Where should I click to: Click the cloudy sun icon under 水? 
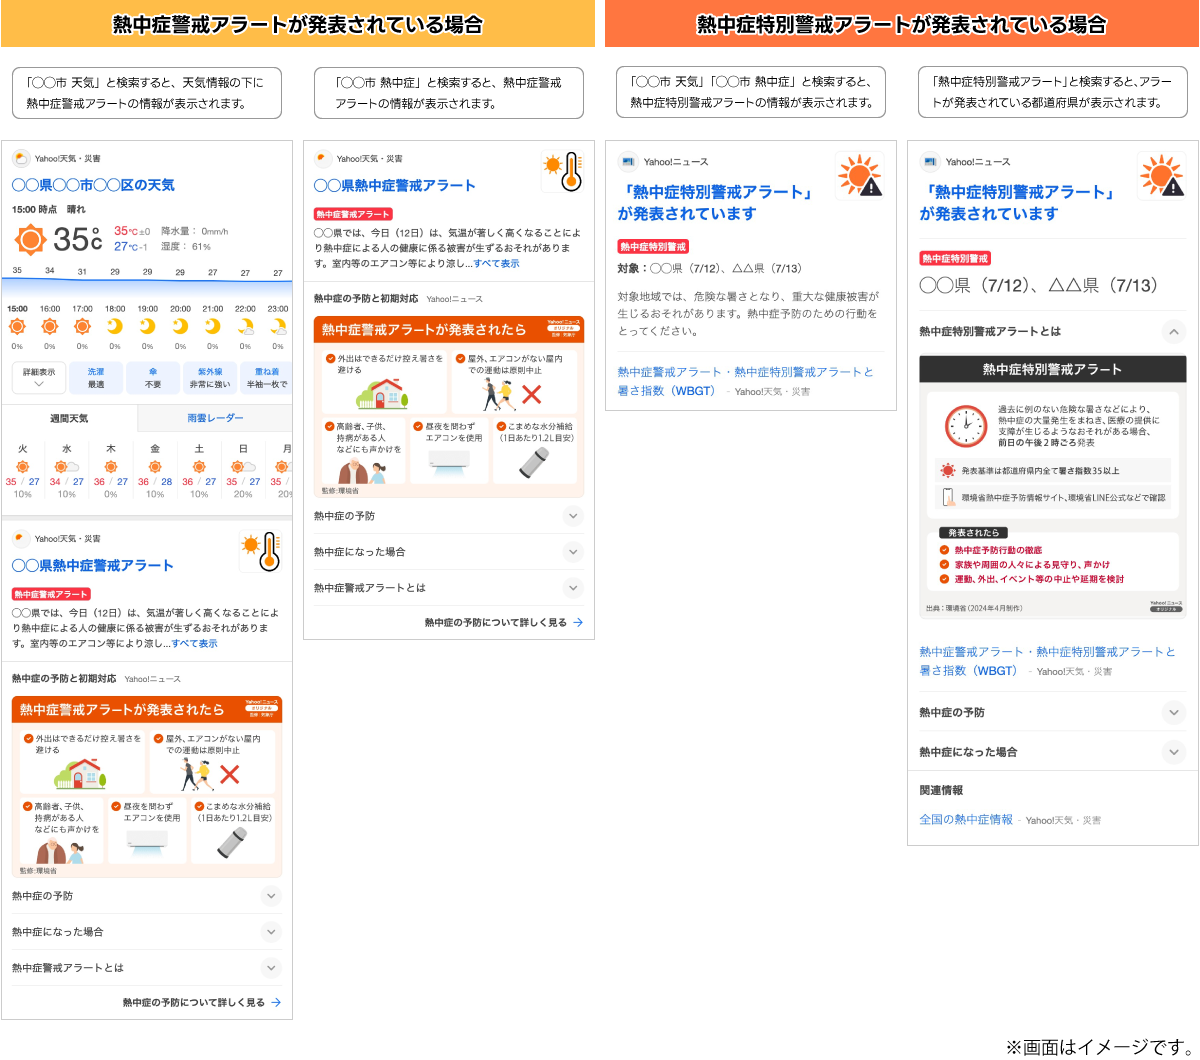point(66,467)
